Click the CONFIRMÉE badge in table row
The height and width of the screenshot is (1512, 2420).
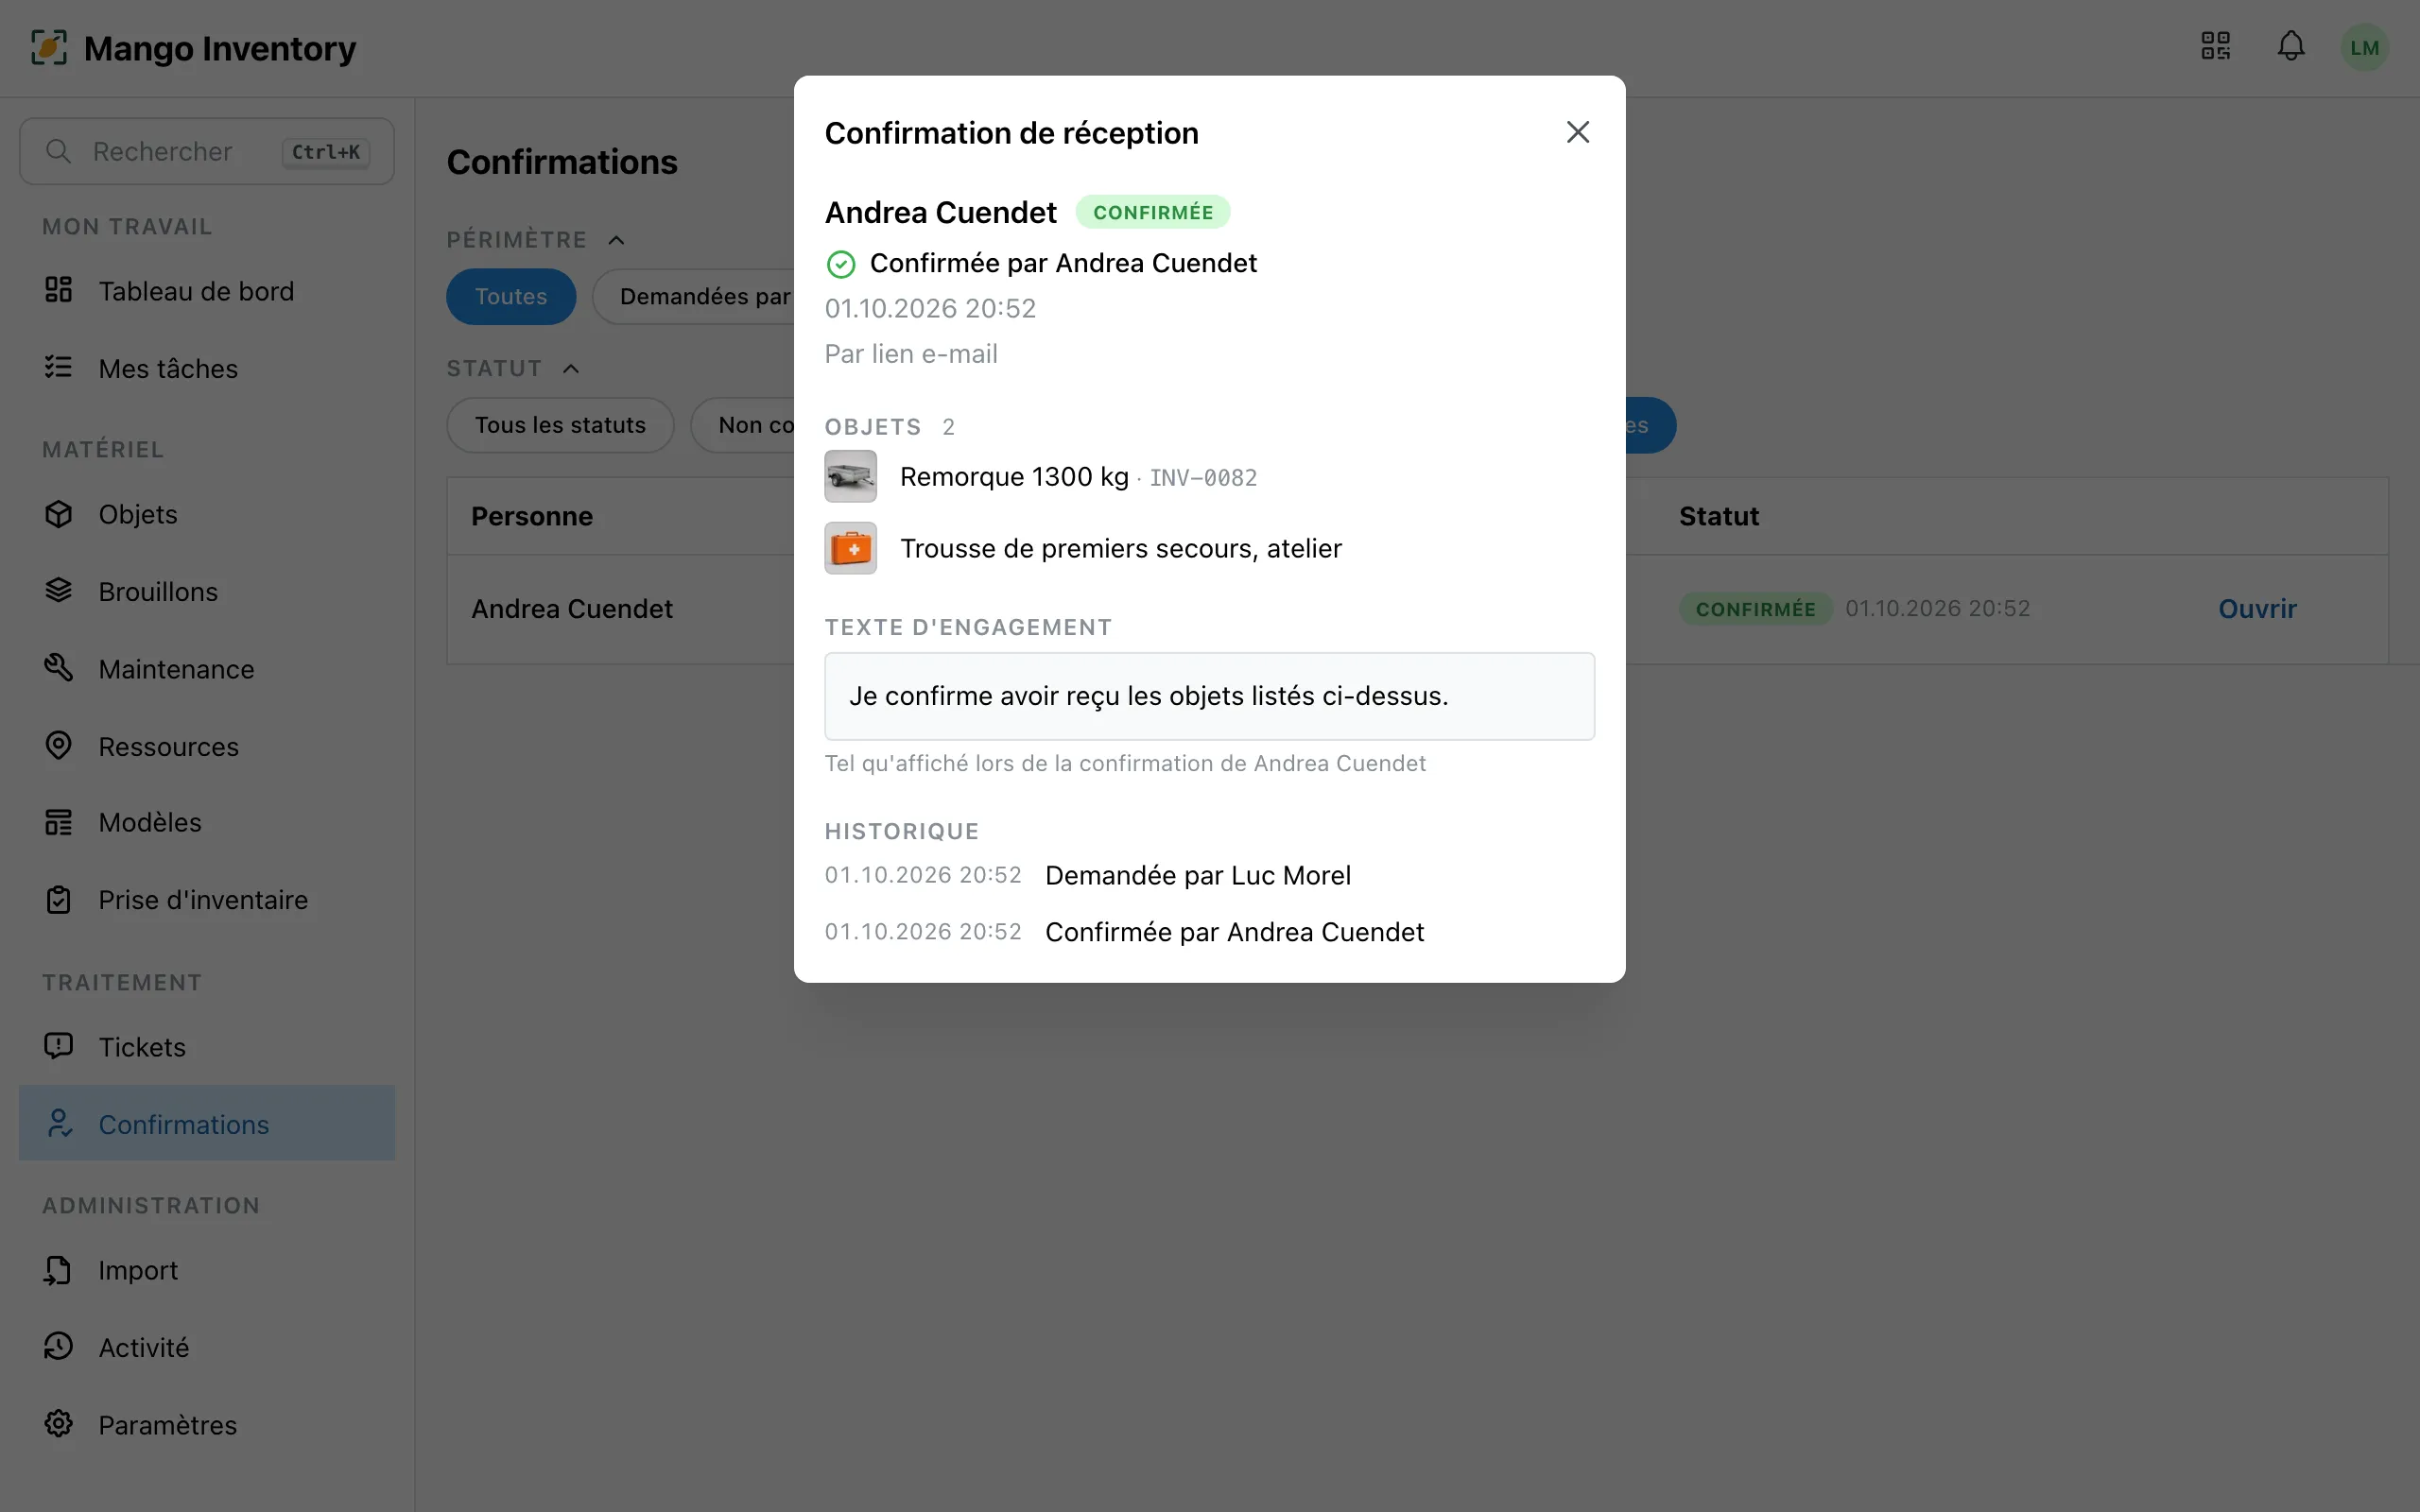coord(1755,609)
